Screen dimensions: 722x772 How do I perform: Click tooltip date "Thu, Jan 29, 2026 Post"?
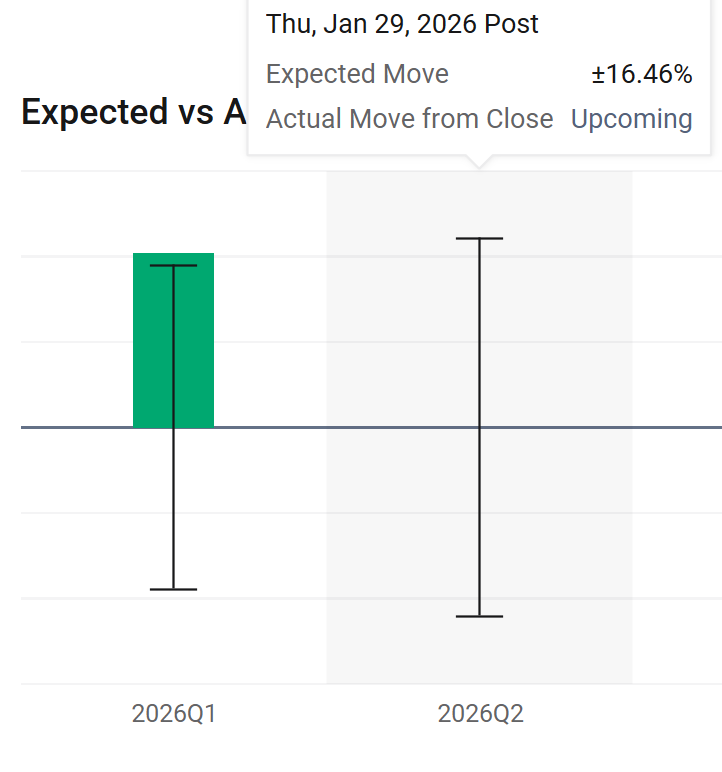(x=402, y=24)
